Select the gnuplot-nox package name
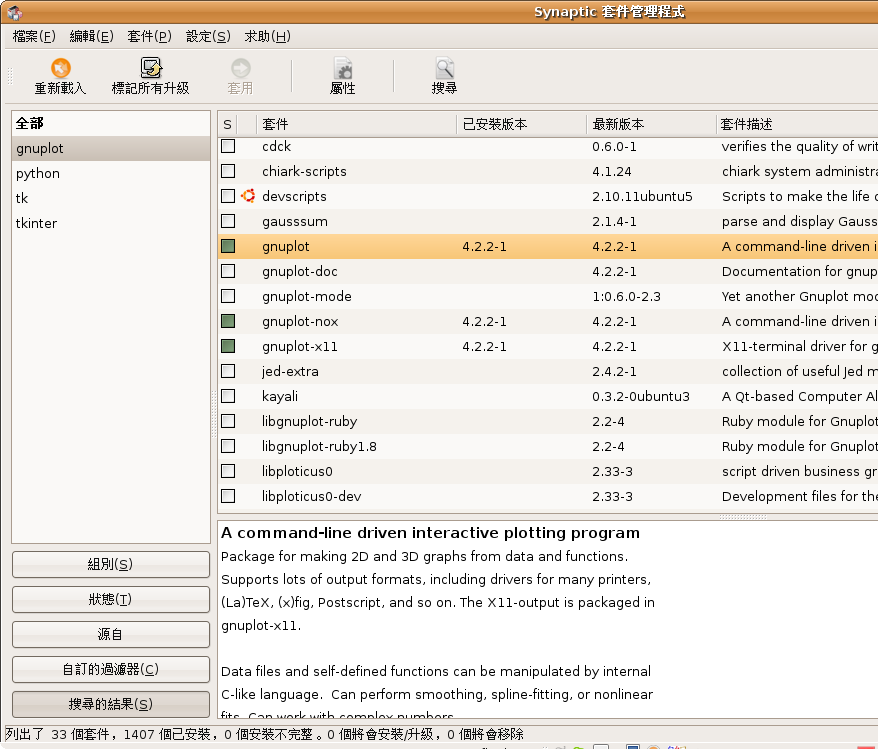Screen dimensions: 878x749 pyautogui.click(x=300, y=321)
